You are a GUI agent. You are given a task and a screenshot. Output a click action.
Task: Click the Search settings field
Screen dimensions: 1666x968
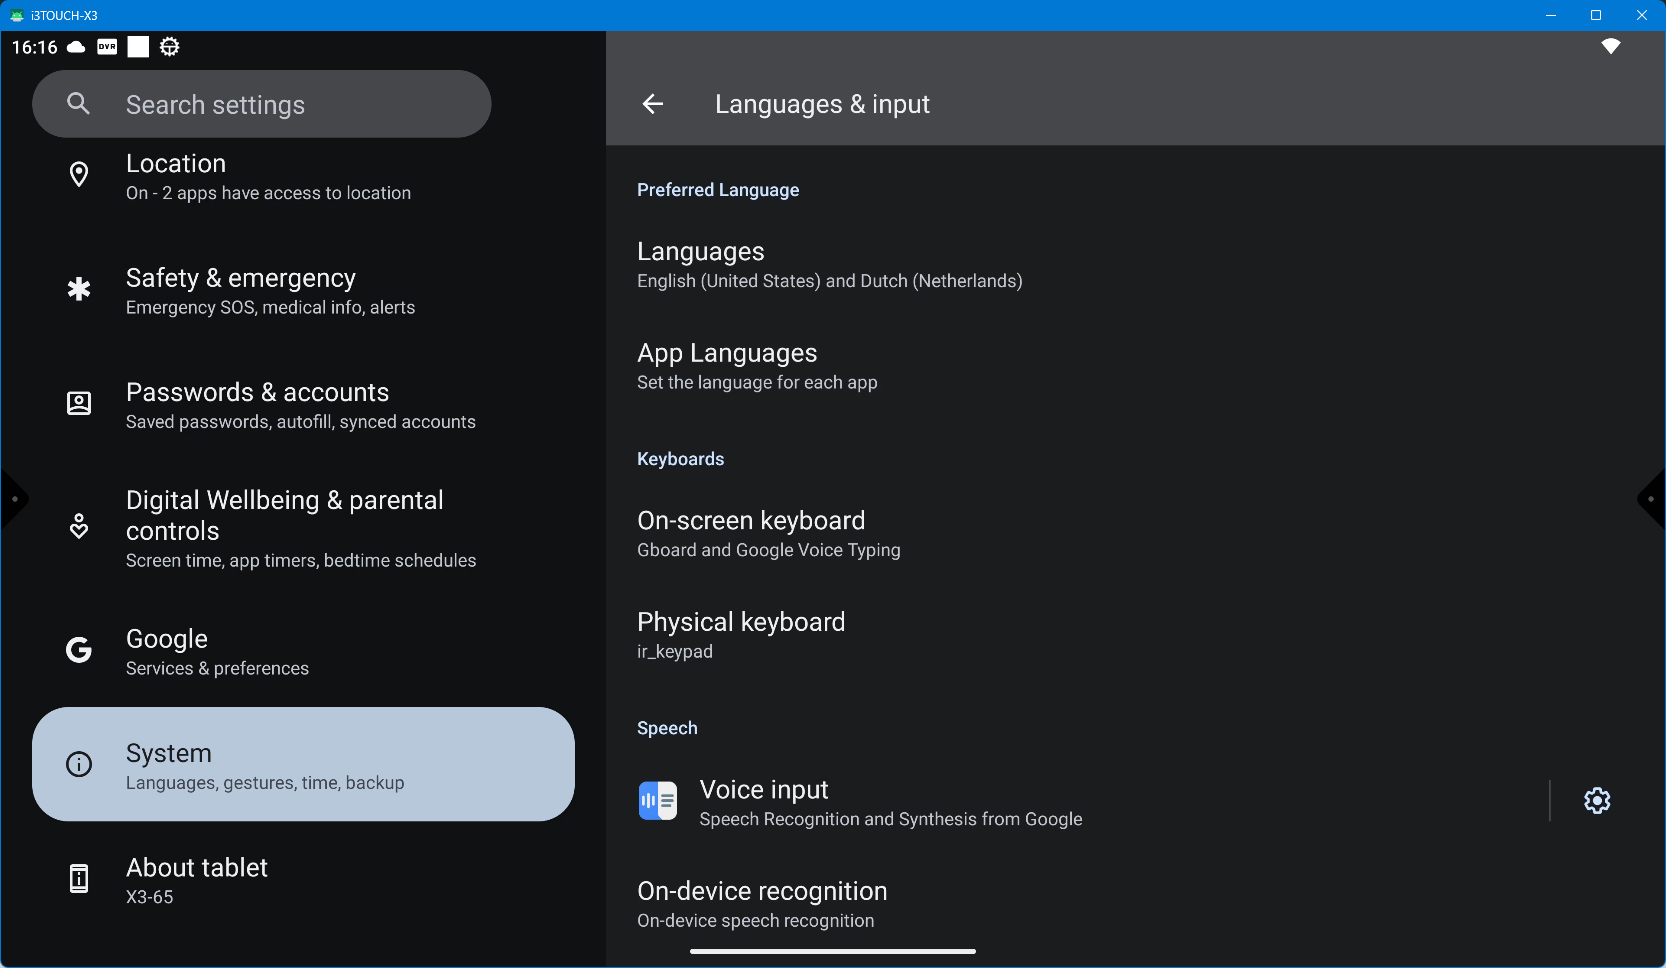pos(280,105)
